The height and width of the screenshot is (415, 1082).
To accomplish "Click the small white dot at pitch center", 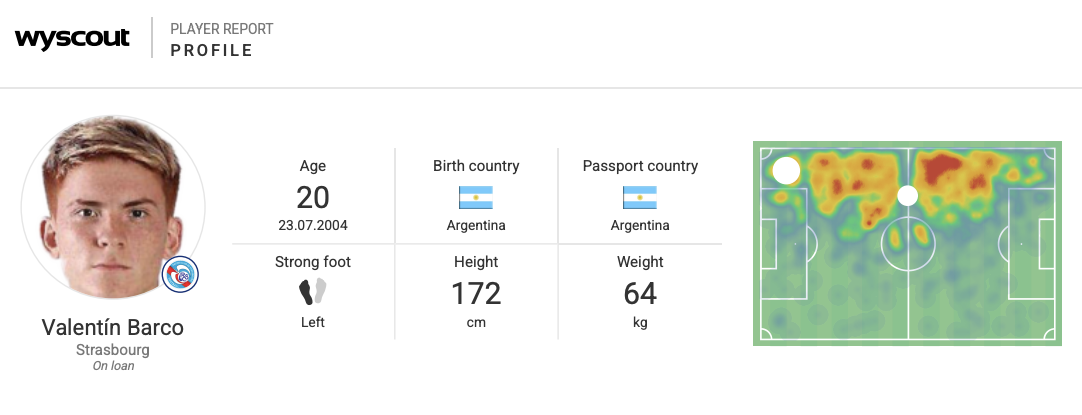I will tap(907, 195).
